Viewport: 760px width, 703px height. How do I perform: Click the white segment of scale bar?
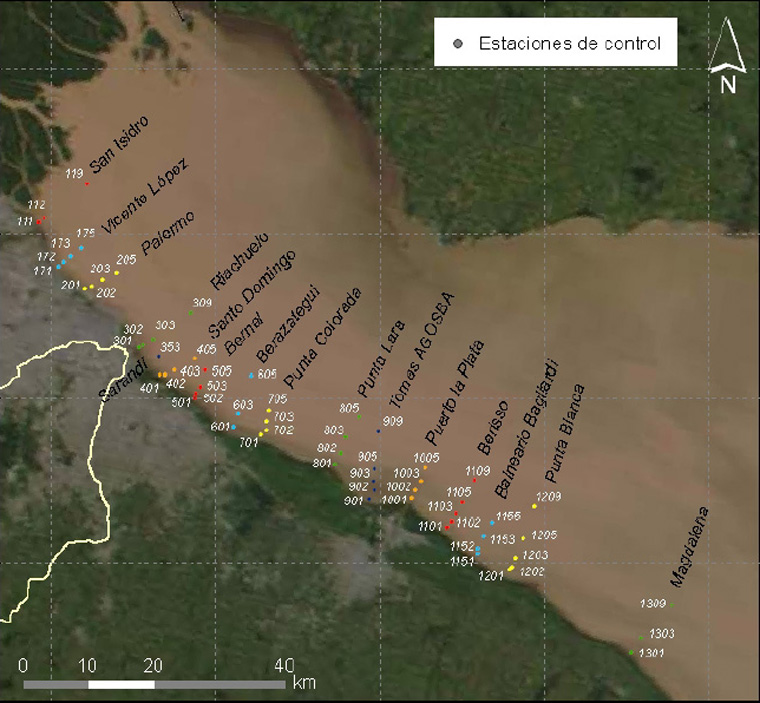[x=121, y=685]
